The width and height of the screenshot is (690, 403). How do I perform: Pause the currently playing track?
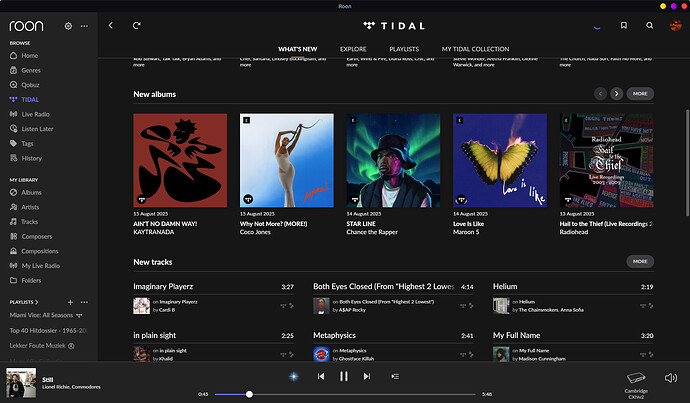click(x=344, y=376)
